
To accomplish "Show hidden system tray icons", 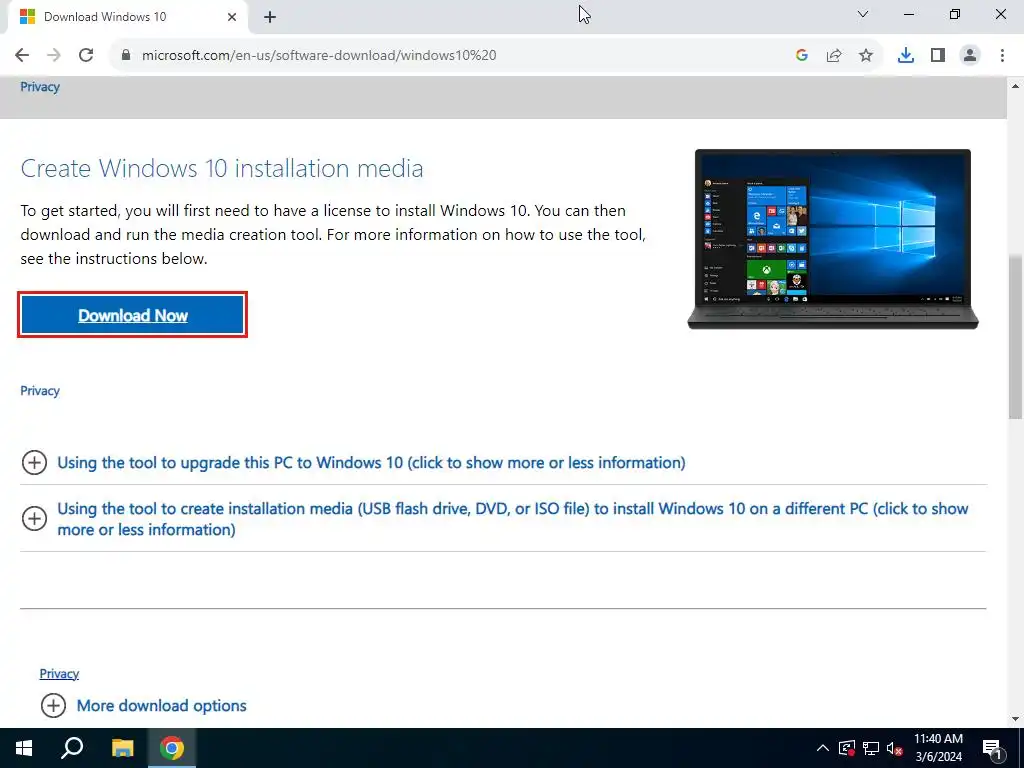I will point(823,748).
